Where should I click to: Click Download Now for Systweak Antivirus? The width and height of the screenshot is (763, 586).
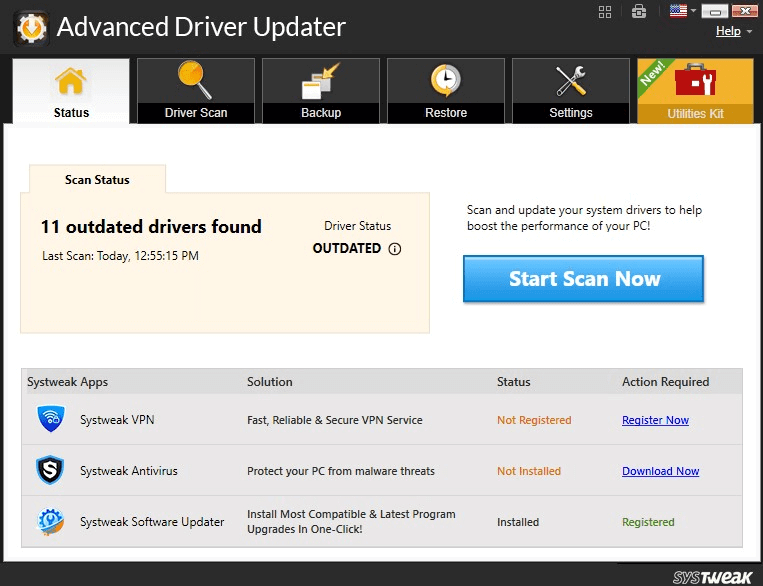point(660,471)
